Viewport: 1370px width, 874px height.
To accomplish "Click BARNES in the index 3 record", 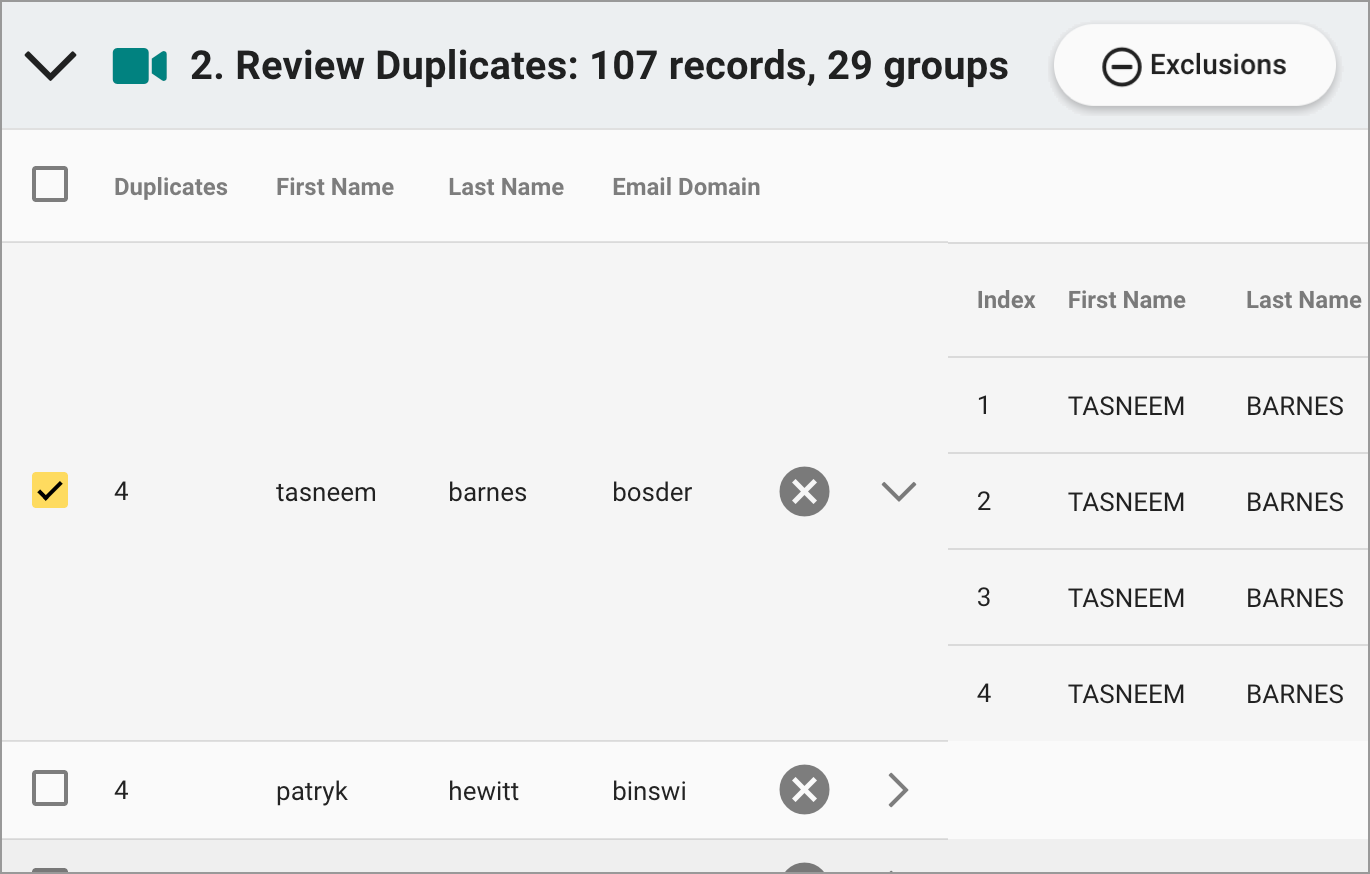I will pos(1295,598).
